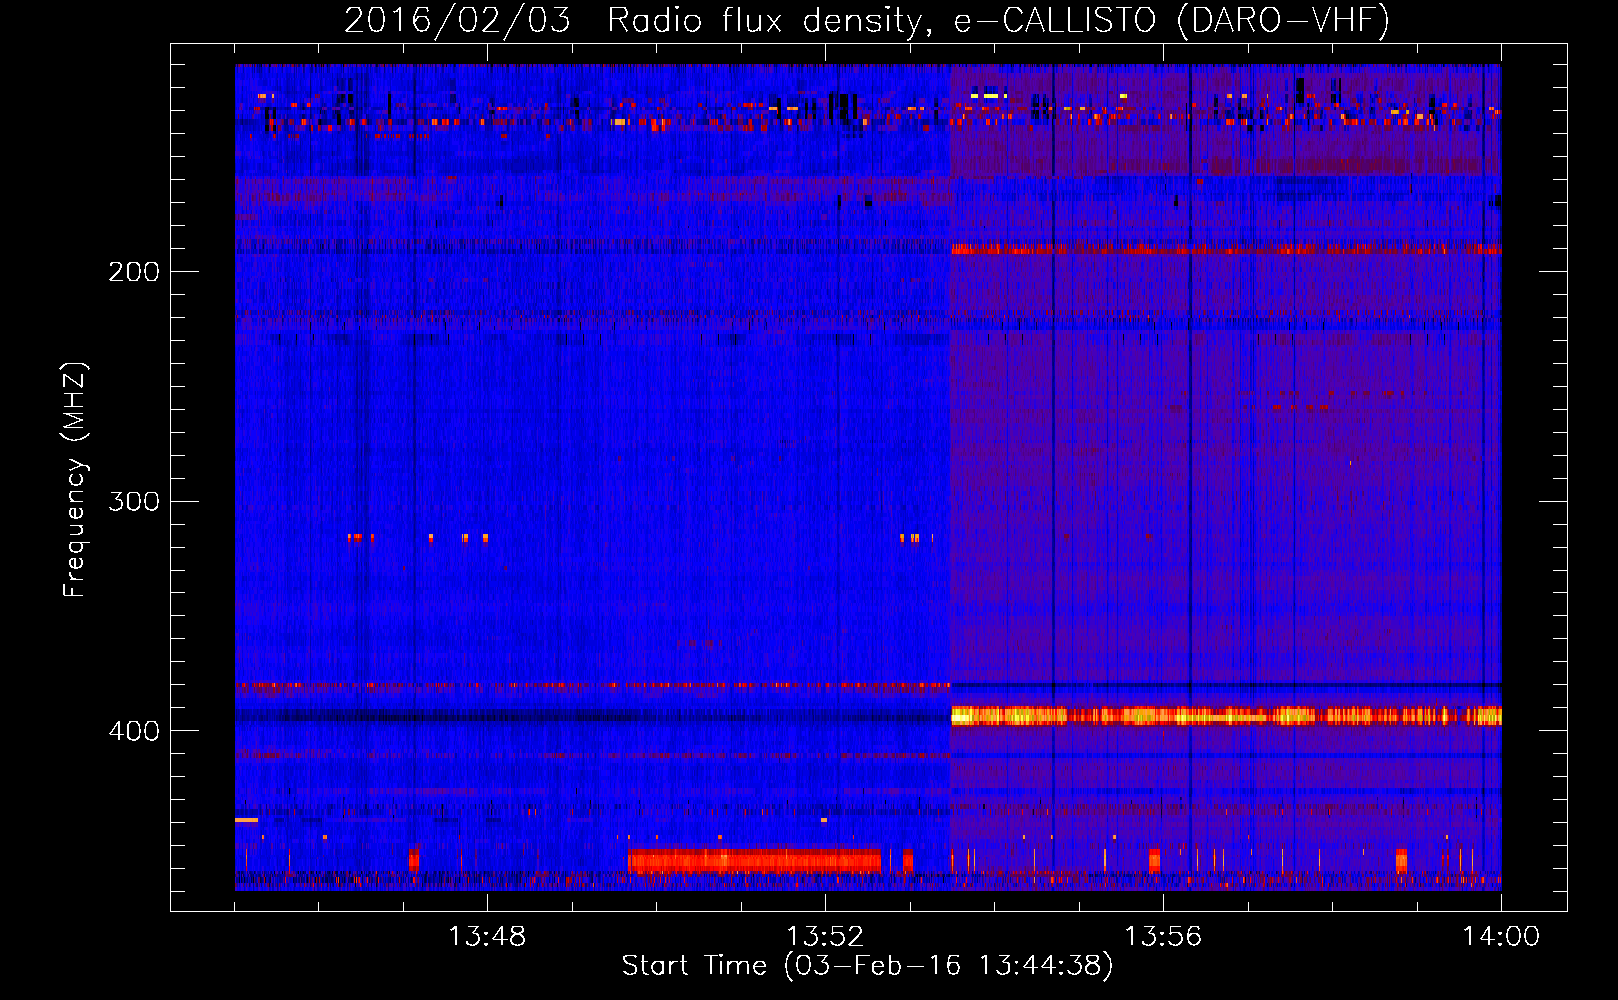The width and height of the screenshot is (1618, 1000).
Task: Click the '13:56' time tick label
Action: pyautogui.click(x=1163, y=937)
